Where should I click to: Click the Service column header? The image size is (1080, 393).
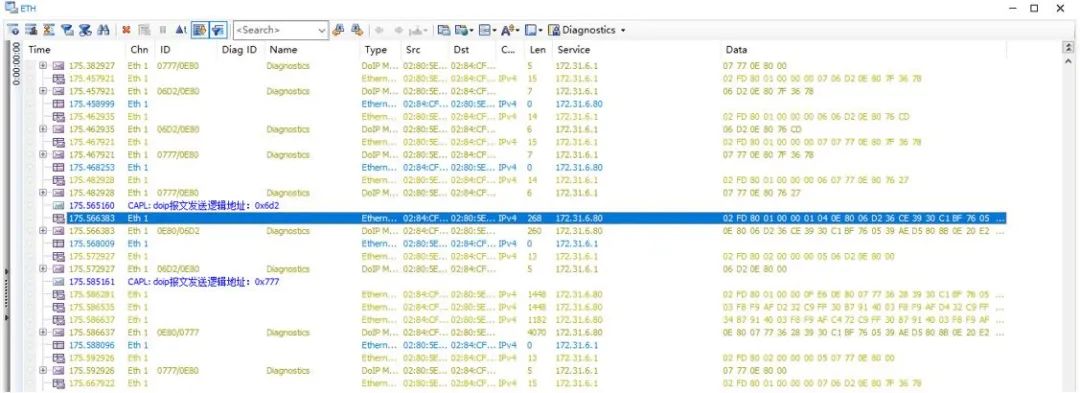point(574,50)
